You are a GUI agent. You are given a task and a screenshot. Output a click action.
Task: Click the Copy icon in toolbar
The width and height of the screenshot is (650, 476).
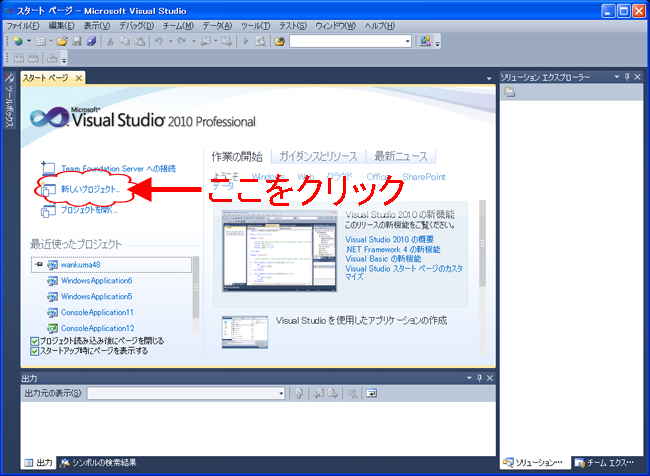coord(125,41)
